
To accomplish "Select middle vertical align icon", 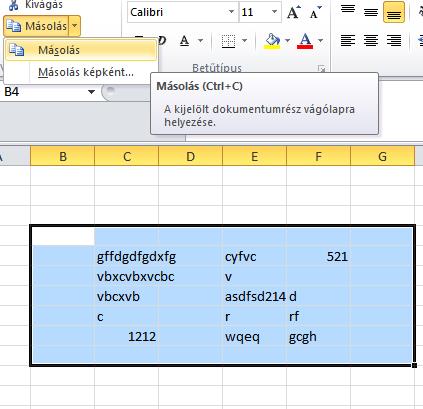I will (371, 12).
